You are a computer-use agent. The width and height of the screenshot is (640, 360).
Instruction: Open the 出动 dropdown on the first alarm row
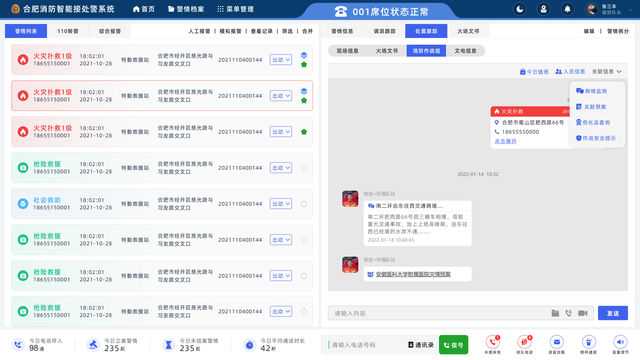[281, 60]
